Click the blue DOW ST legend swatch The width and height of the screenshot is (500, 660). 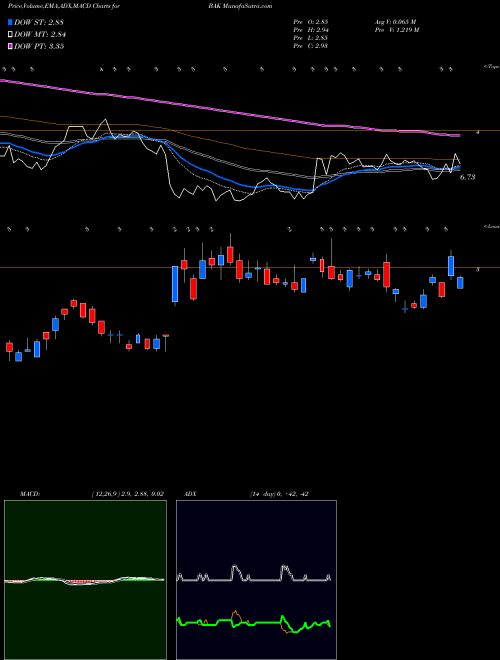point(10,22)
